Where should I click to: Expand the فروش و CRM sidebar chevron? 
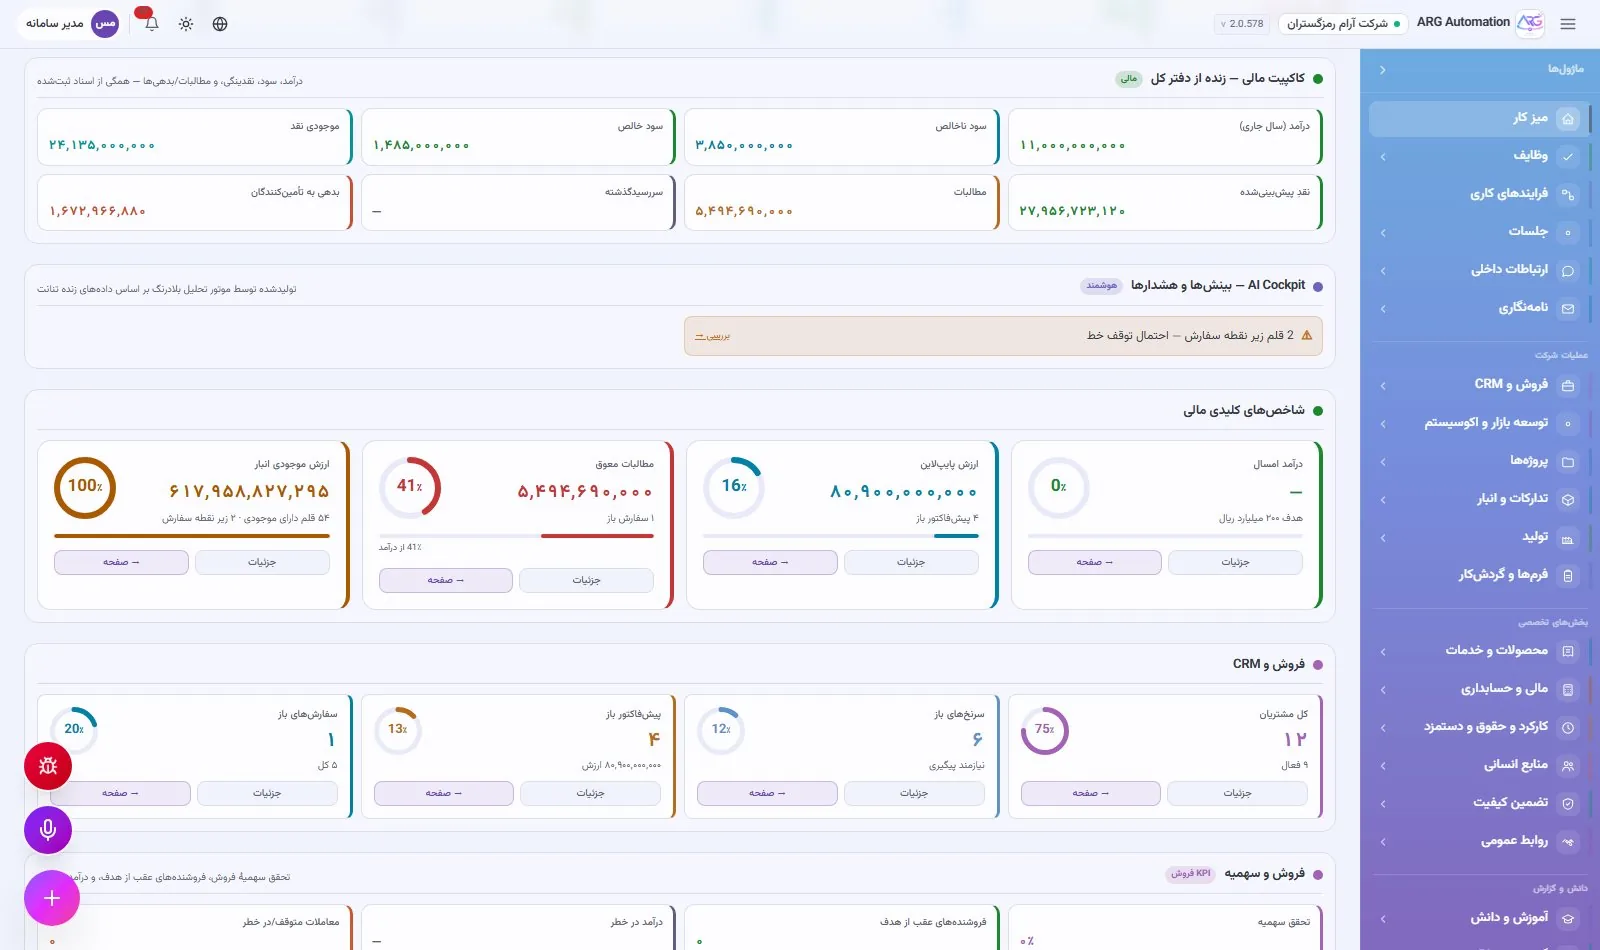tap(1382, 385)
